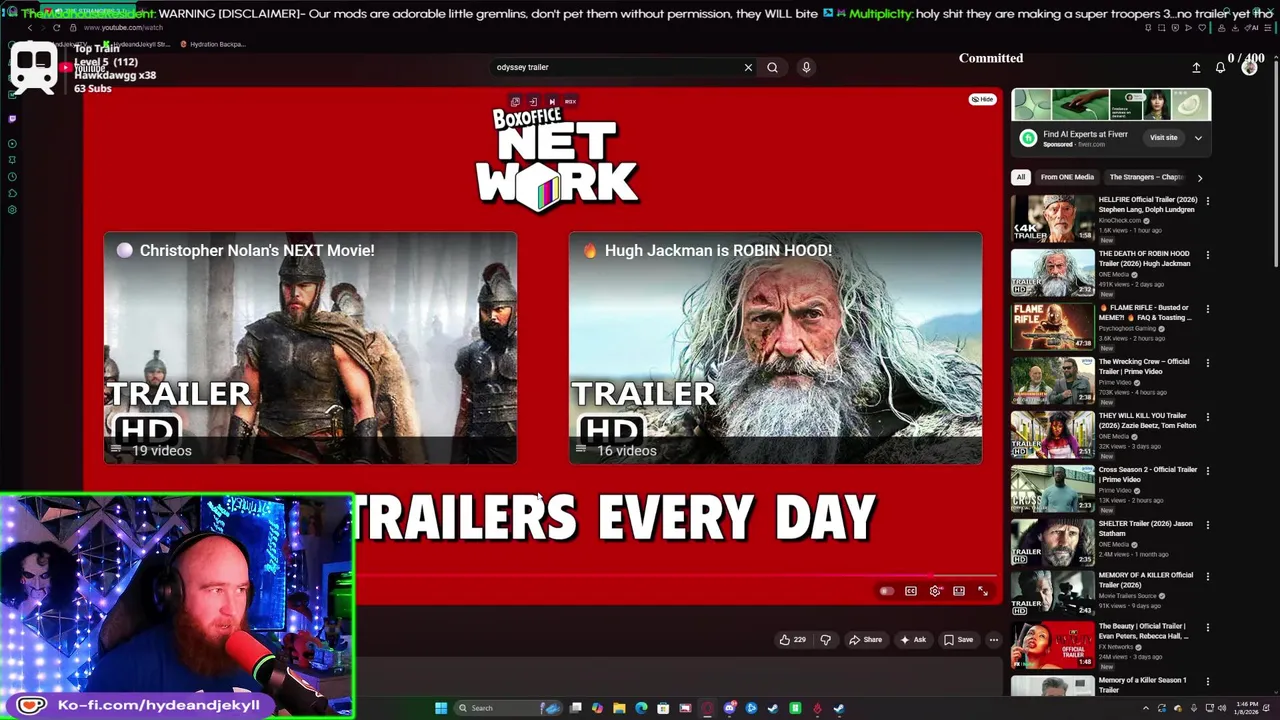Screen dimensions: 1280x720
Task: Toggle the autoplay switch in the player
Action: 886,591
